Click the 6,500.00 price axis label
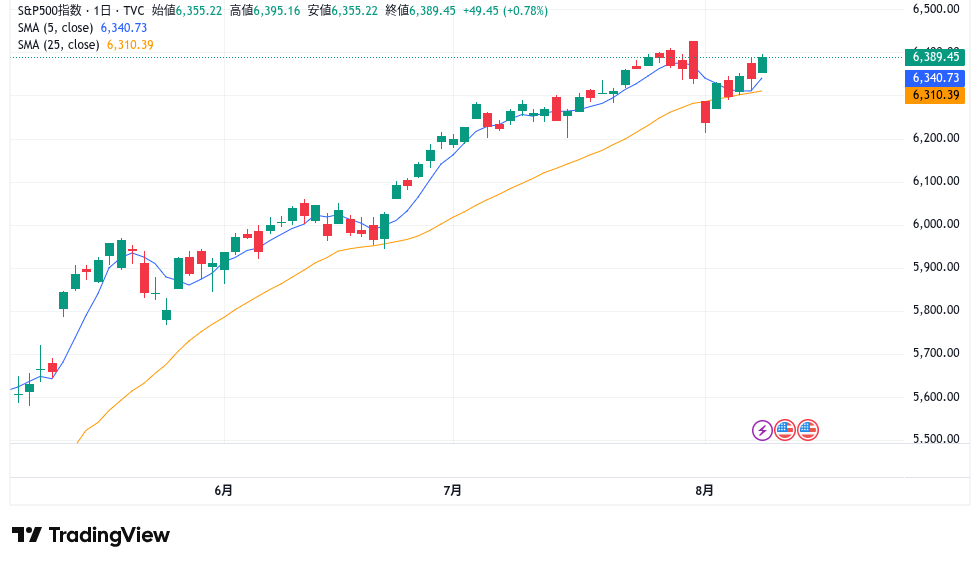The image size is (980, 565). (936, 9)
